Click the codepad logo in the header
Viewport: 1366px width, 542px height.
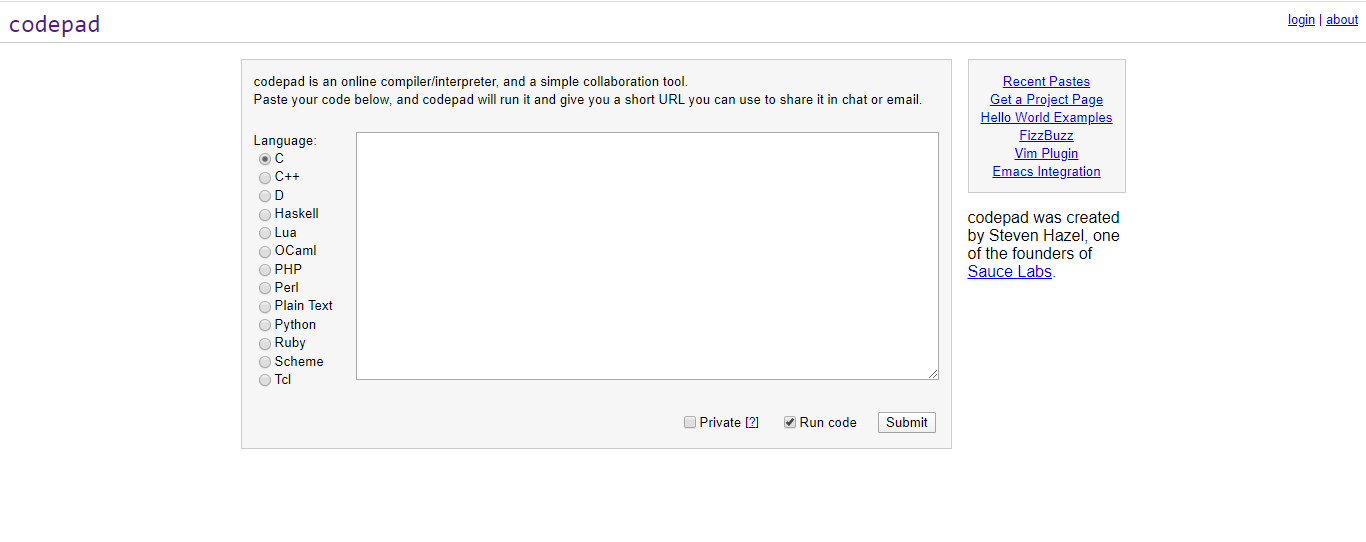tap(55, 24)
